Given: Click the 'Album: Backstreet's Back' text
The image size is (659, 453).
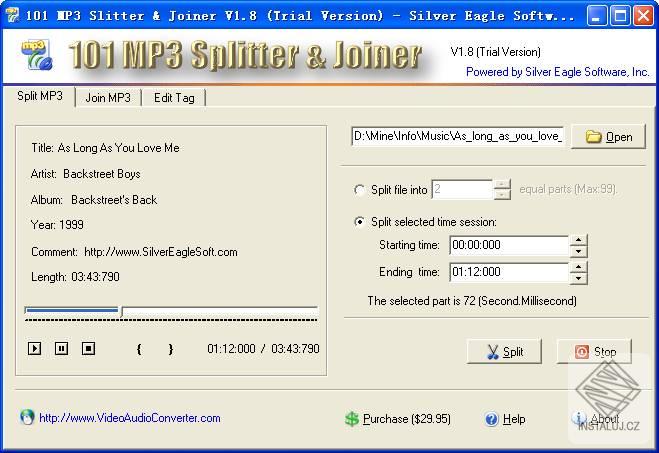Looking at the screenshot, I should [x=94, y=200].
